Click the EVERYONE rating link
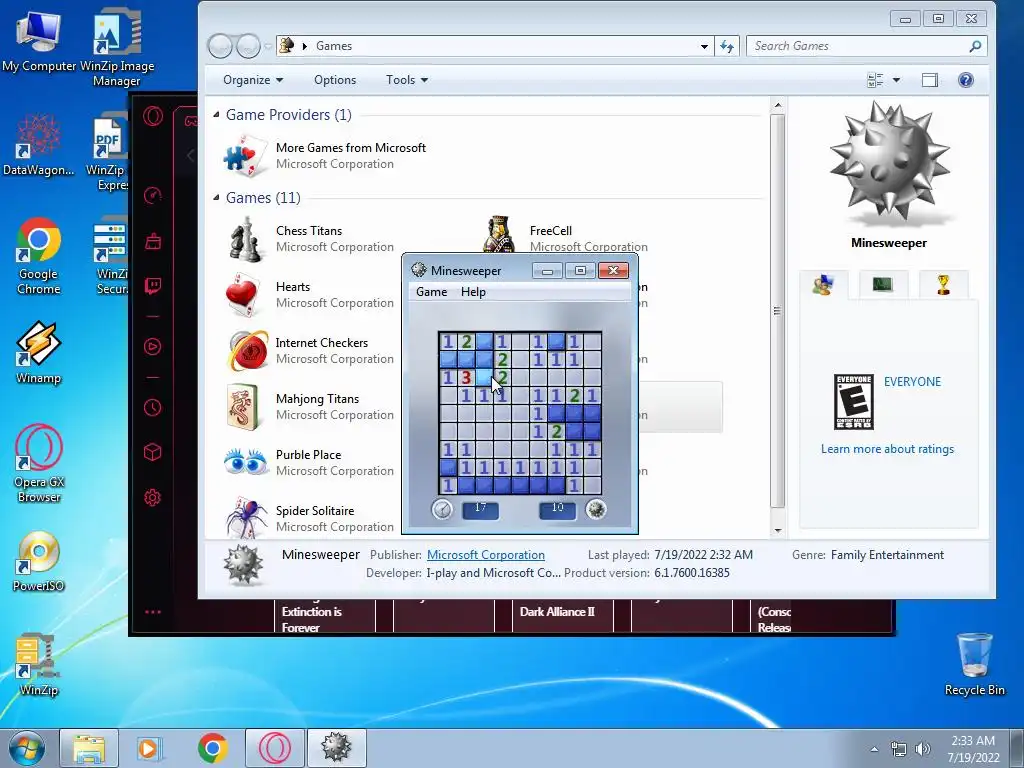The width and height of the screenshot is (1024, 768). coord(912,381)
